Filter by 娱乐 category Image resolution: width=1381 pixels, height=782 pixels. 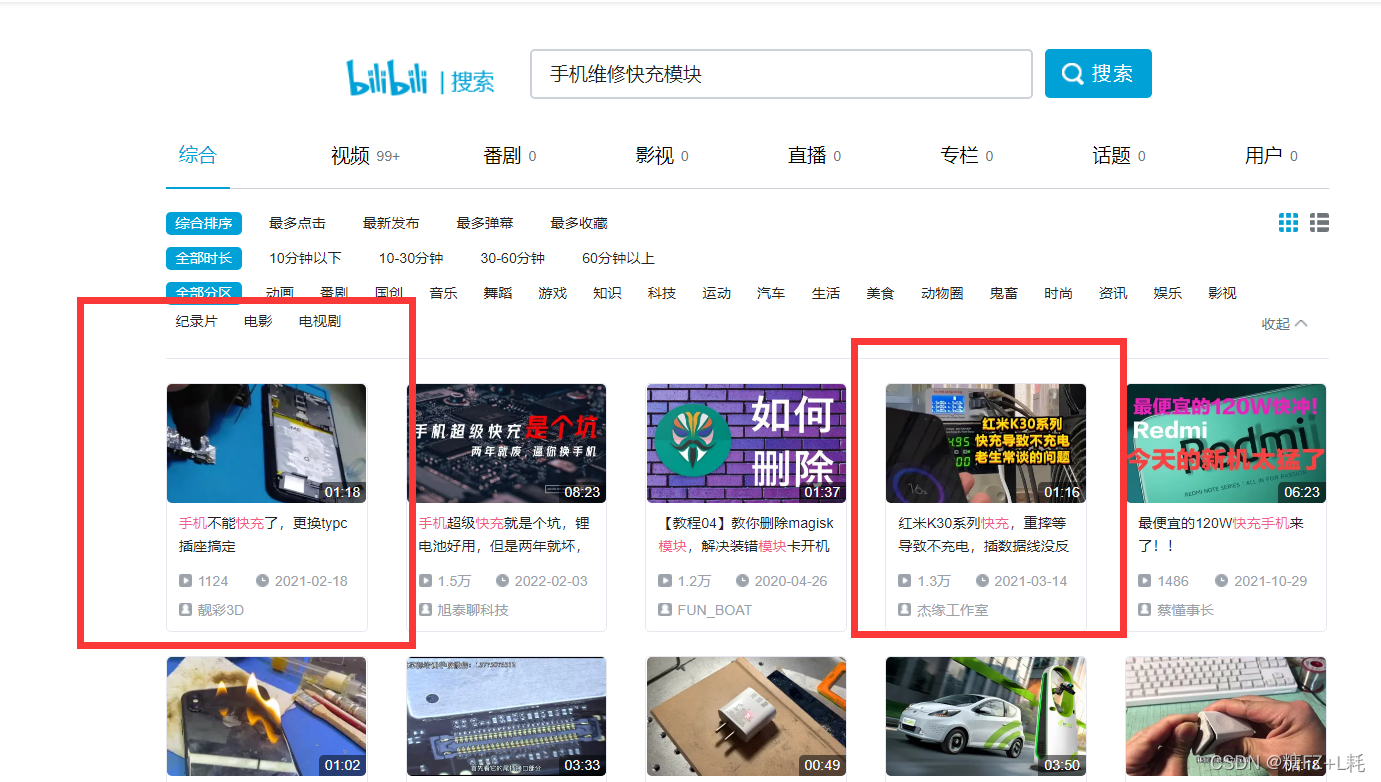coord(1168,293)
